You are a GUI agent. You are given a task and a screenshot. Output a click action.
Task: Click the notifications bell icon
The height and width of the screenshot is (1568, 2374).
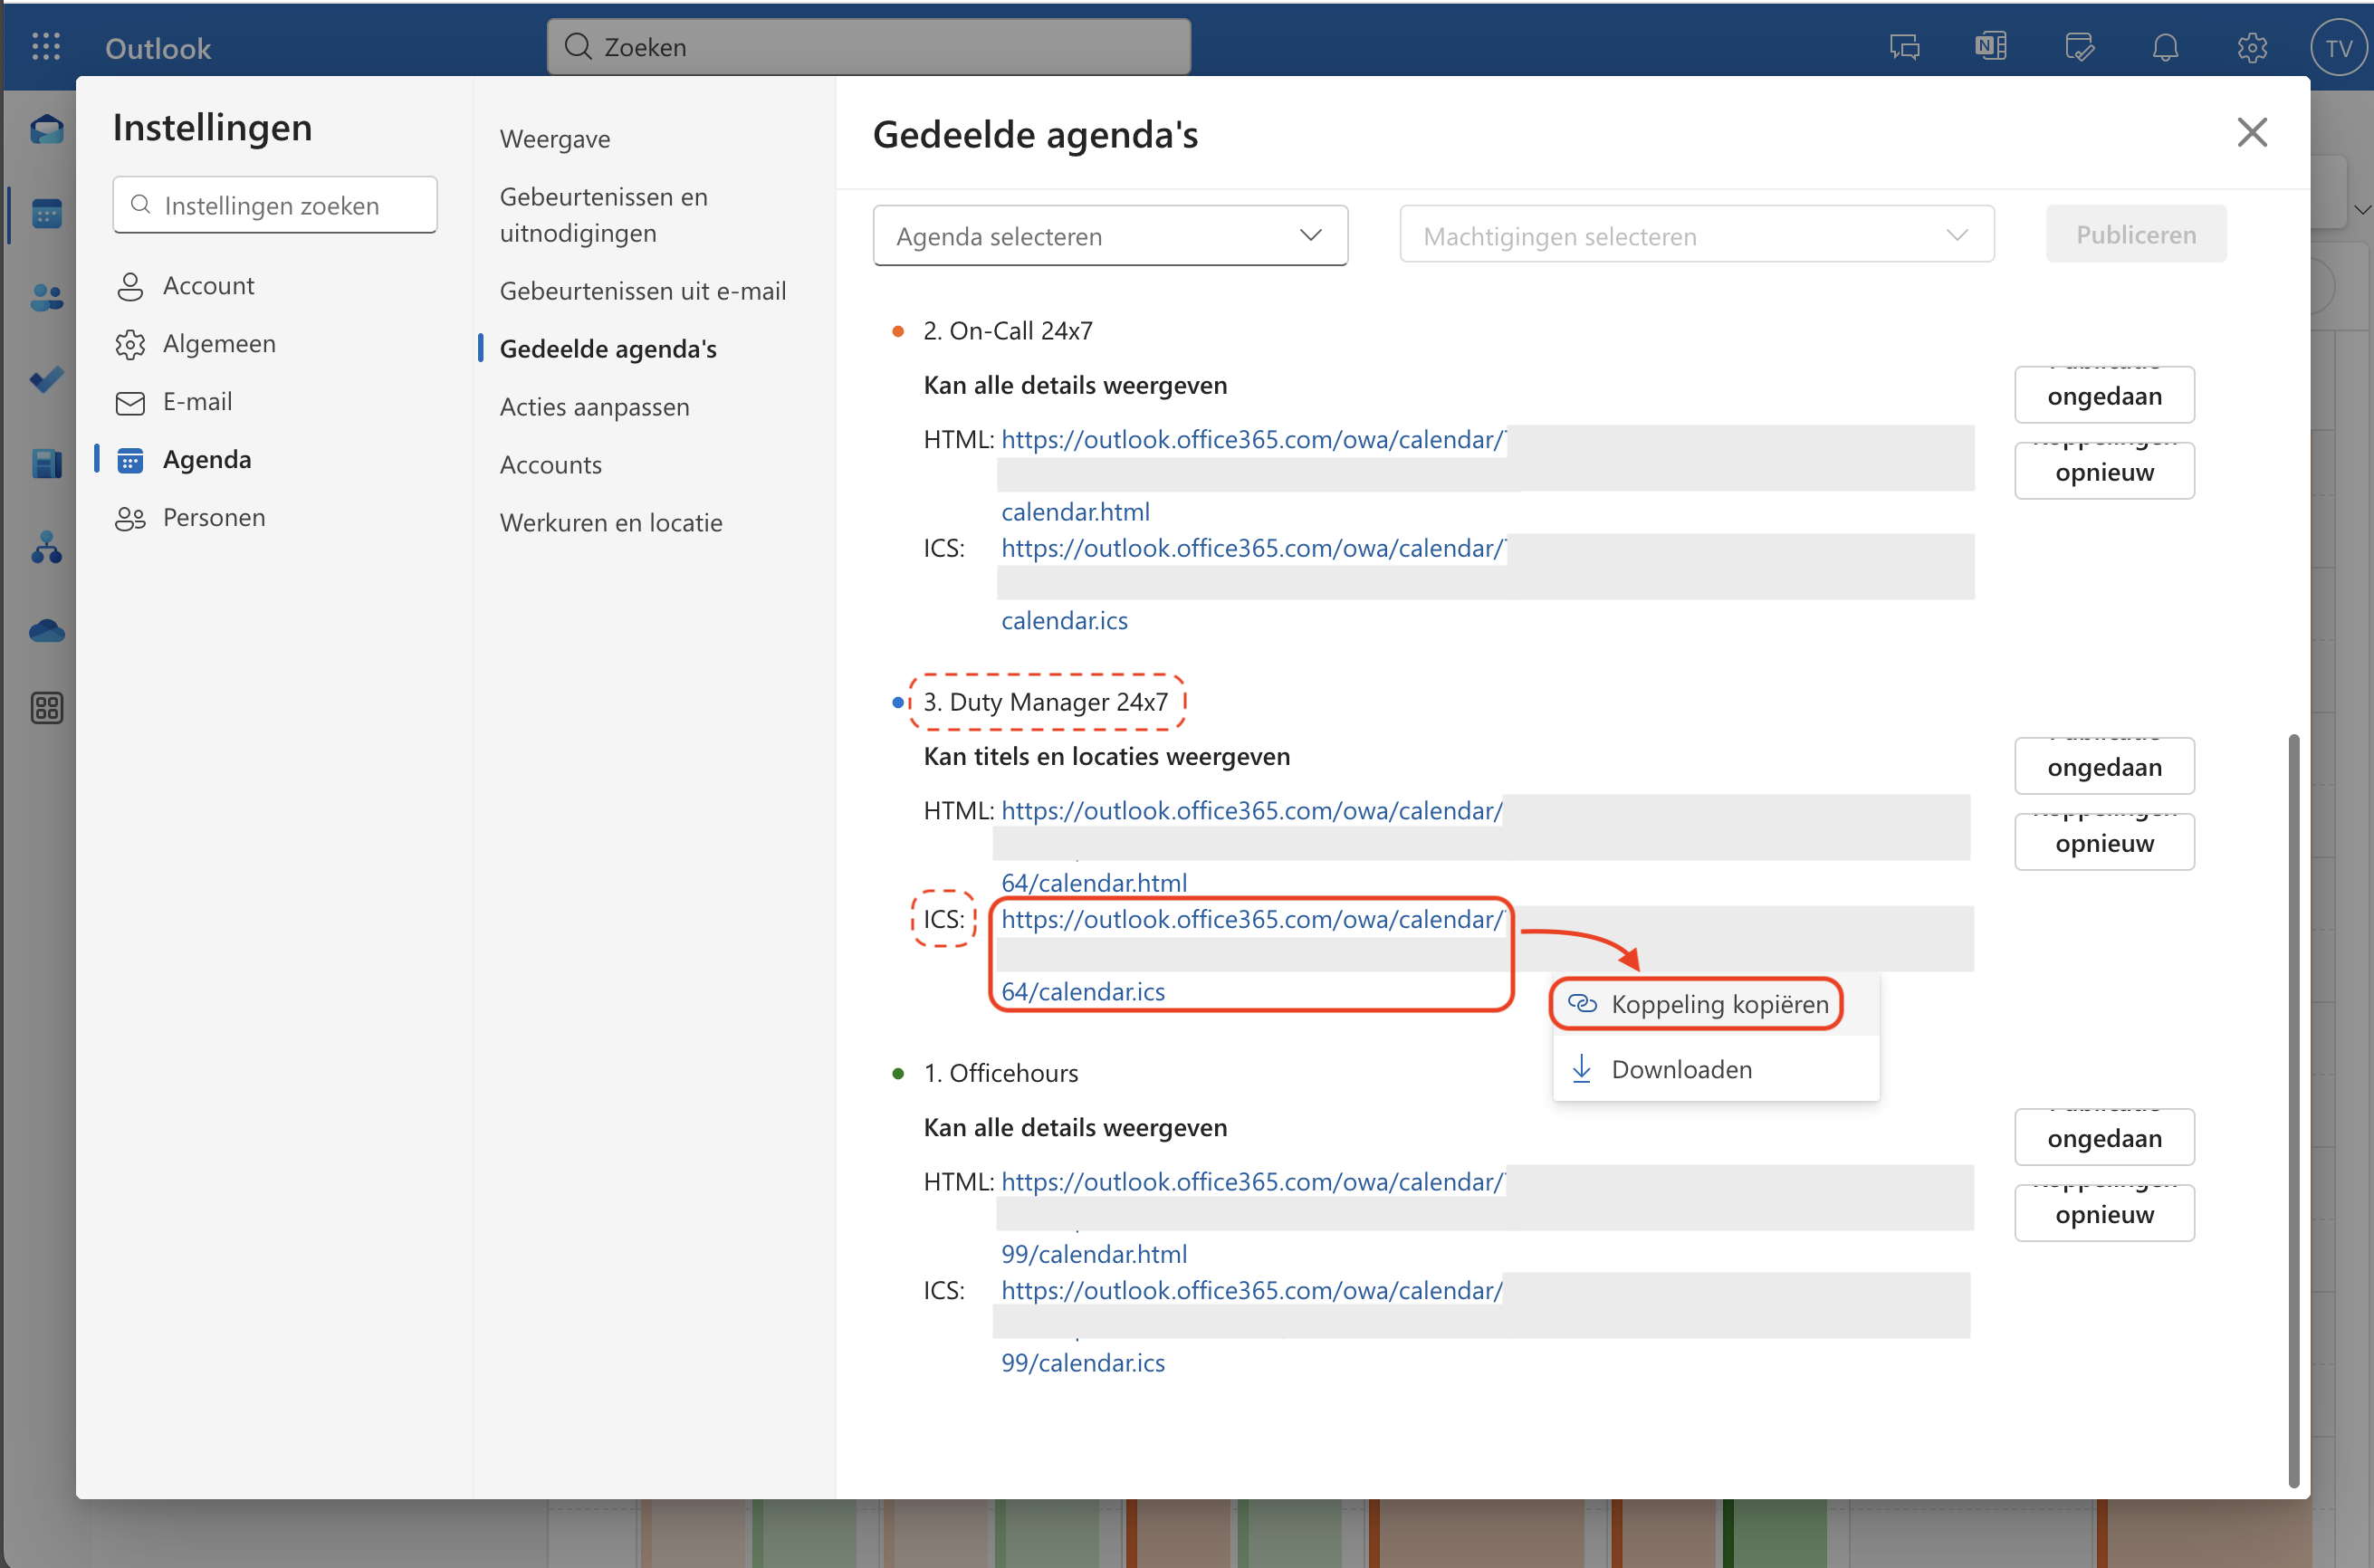pos(2165,47)
